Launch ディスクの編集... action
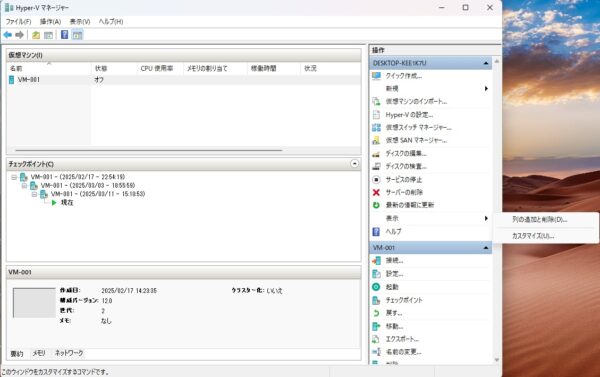This screenshot has height=377, width=600. 406,153
